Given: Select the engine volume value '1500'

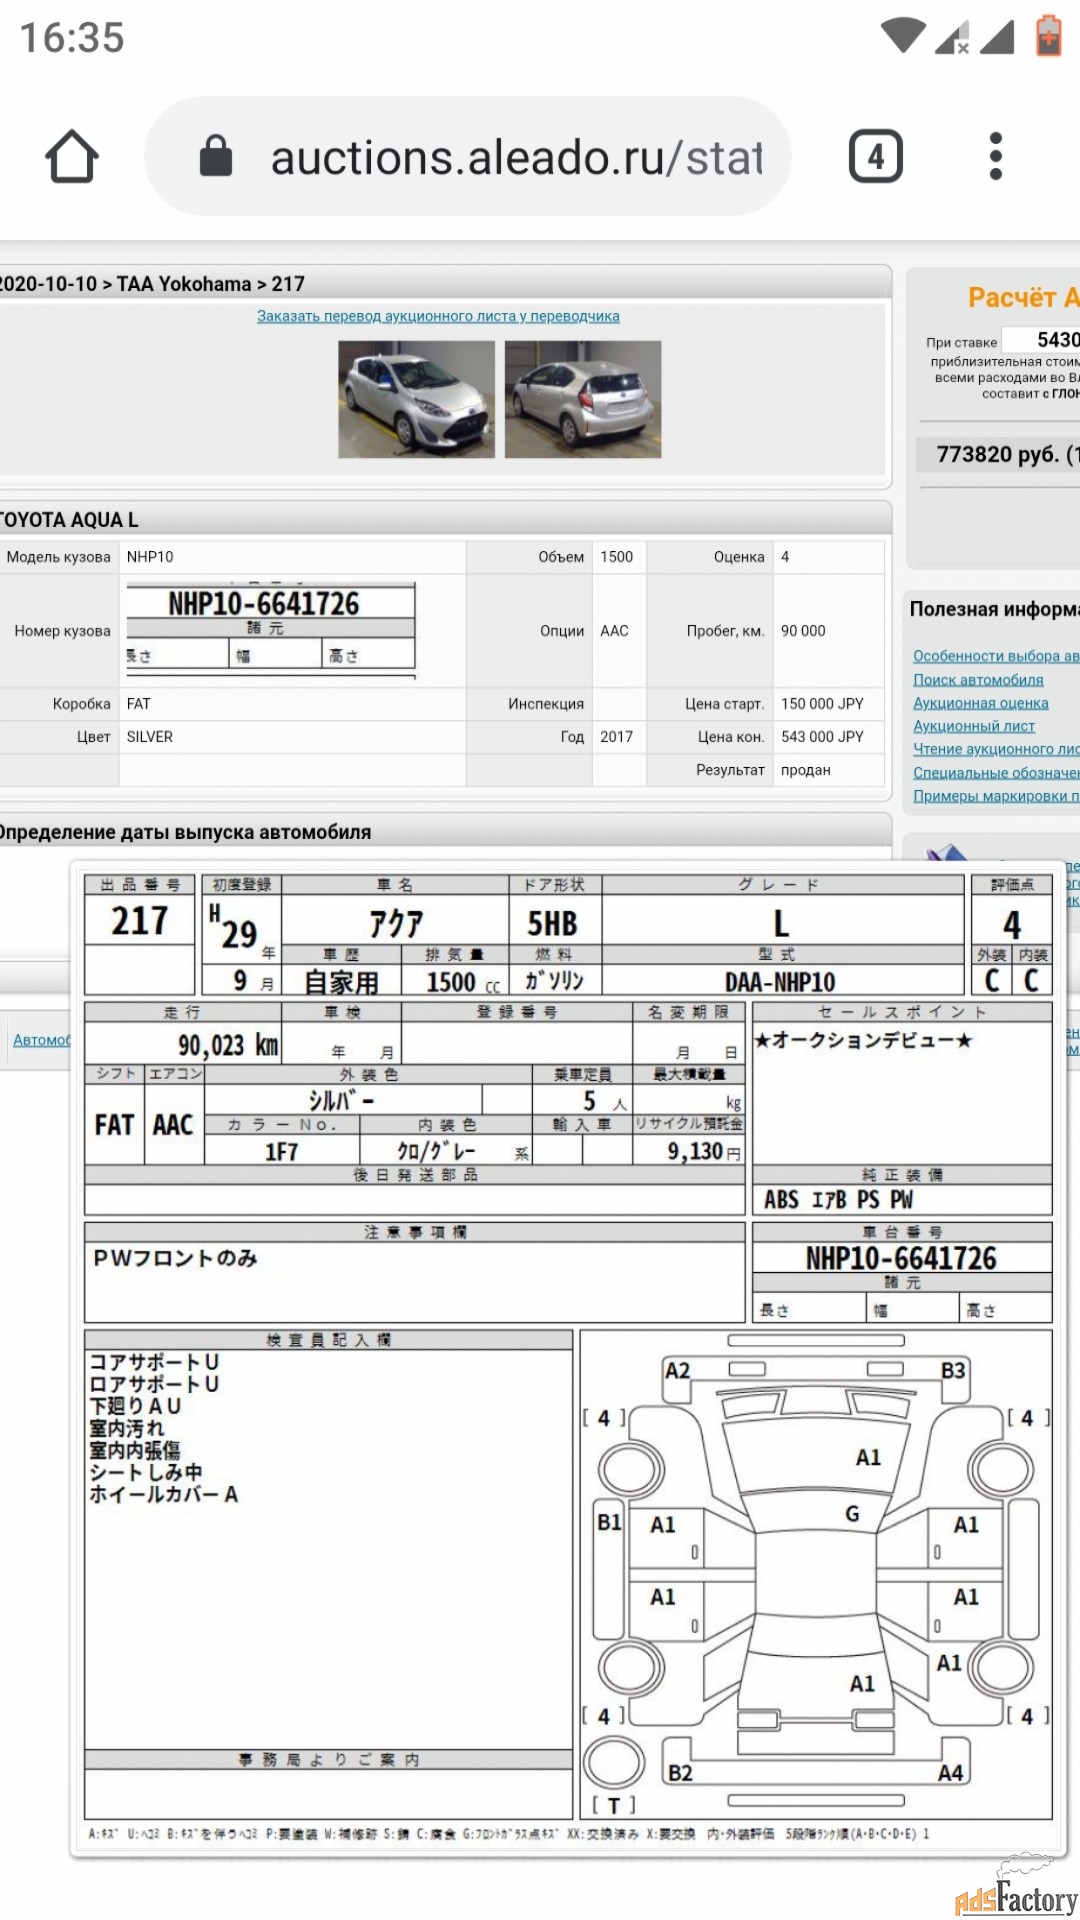Looking at the screenshot, I should (x=616, y=557).
